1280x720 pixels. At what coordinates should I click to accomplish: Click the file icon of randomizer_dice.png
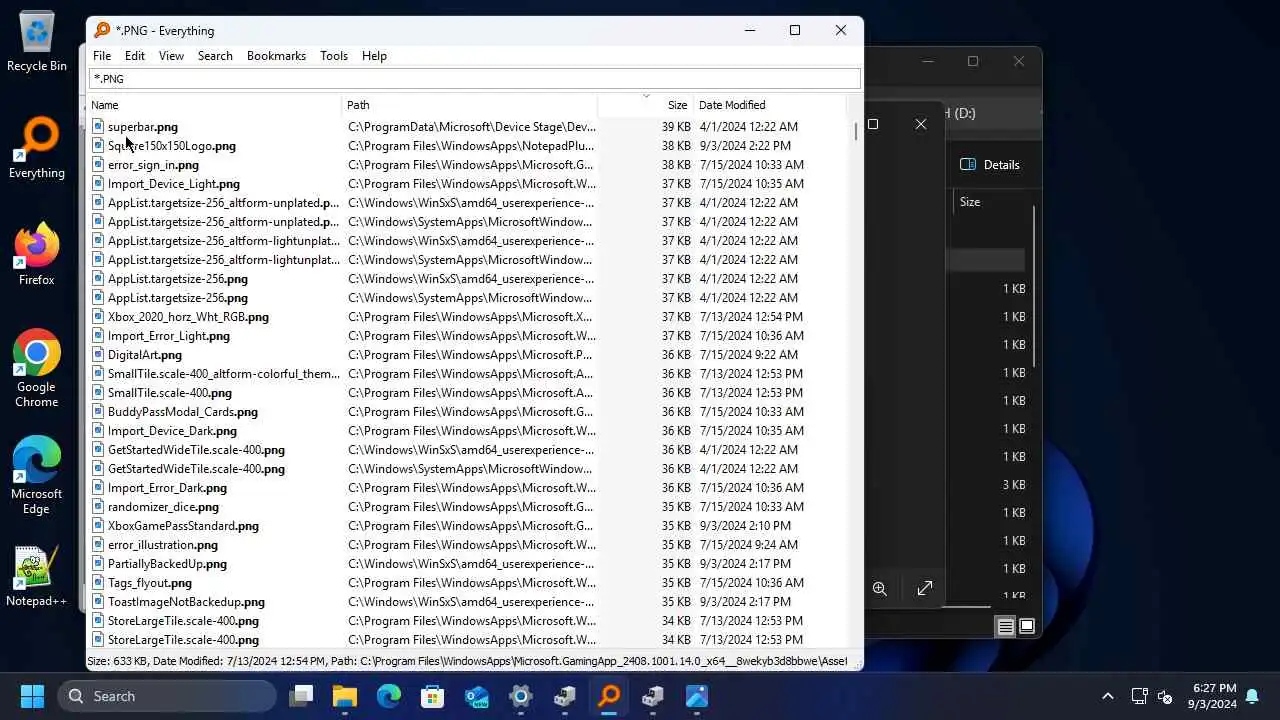click(x=98, y=506)
